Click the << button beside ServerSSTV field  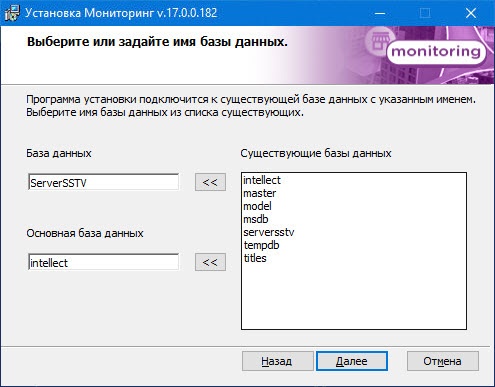(x=210, y=182)
